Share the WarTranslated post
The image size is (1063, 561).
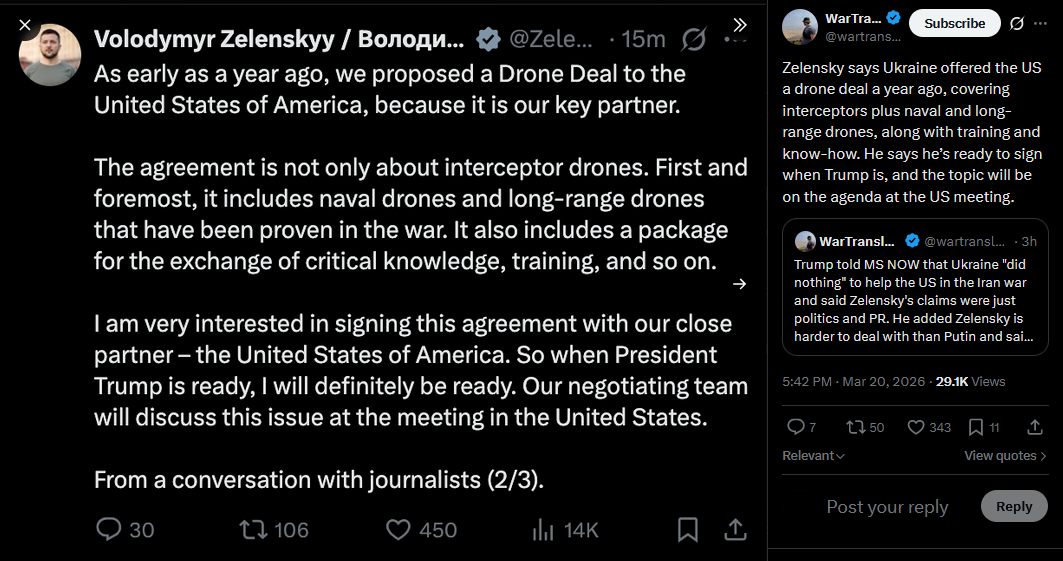[x=1035, y=427]
